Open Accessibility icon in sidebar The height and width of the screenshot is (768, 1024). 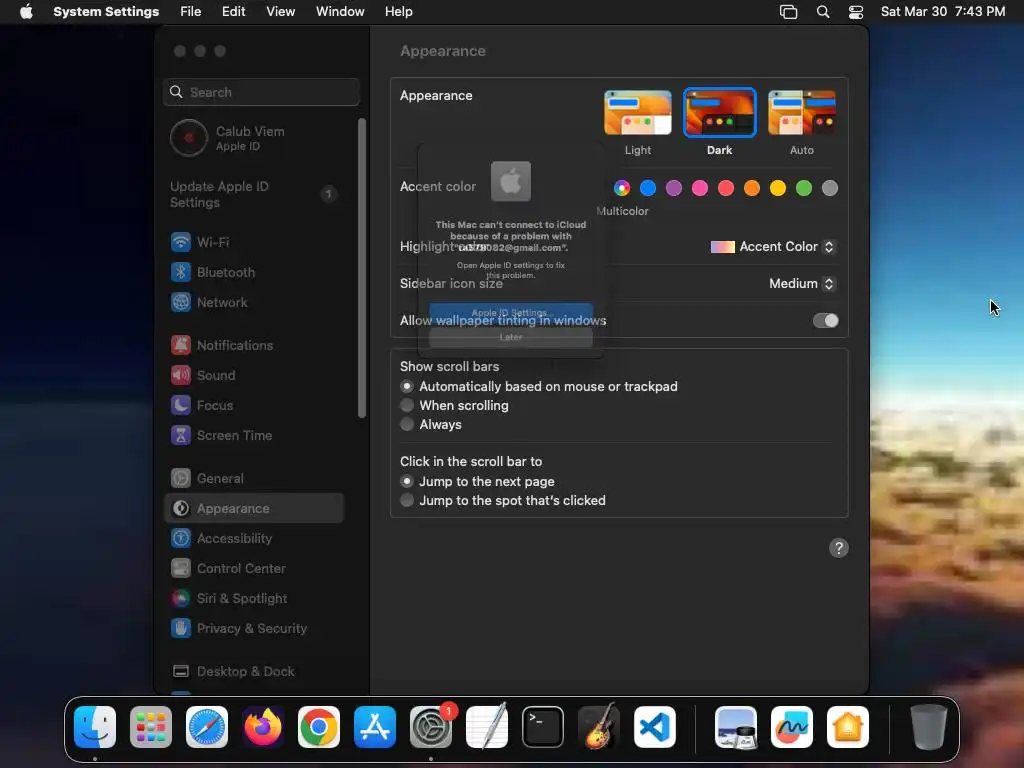[x=181, y=538]
